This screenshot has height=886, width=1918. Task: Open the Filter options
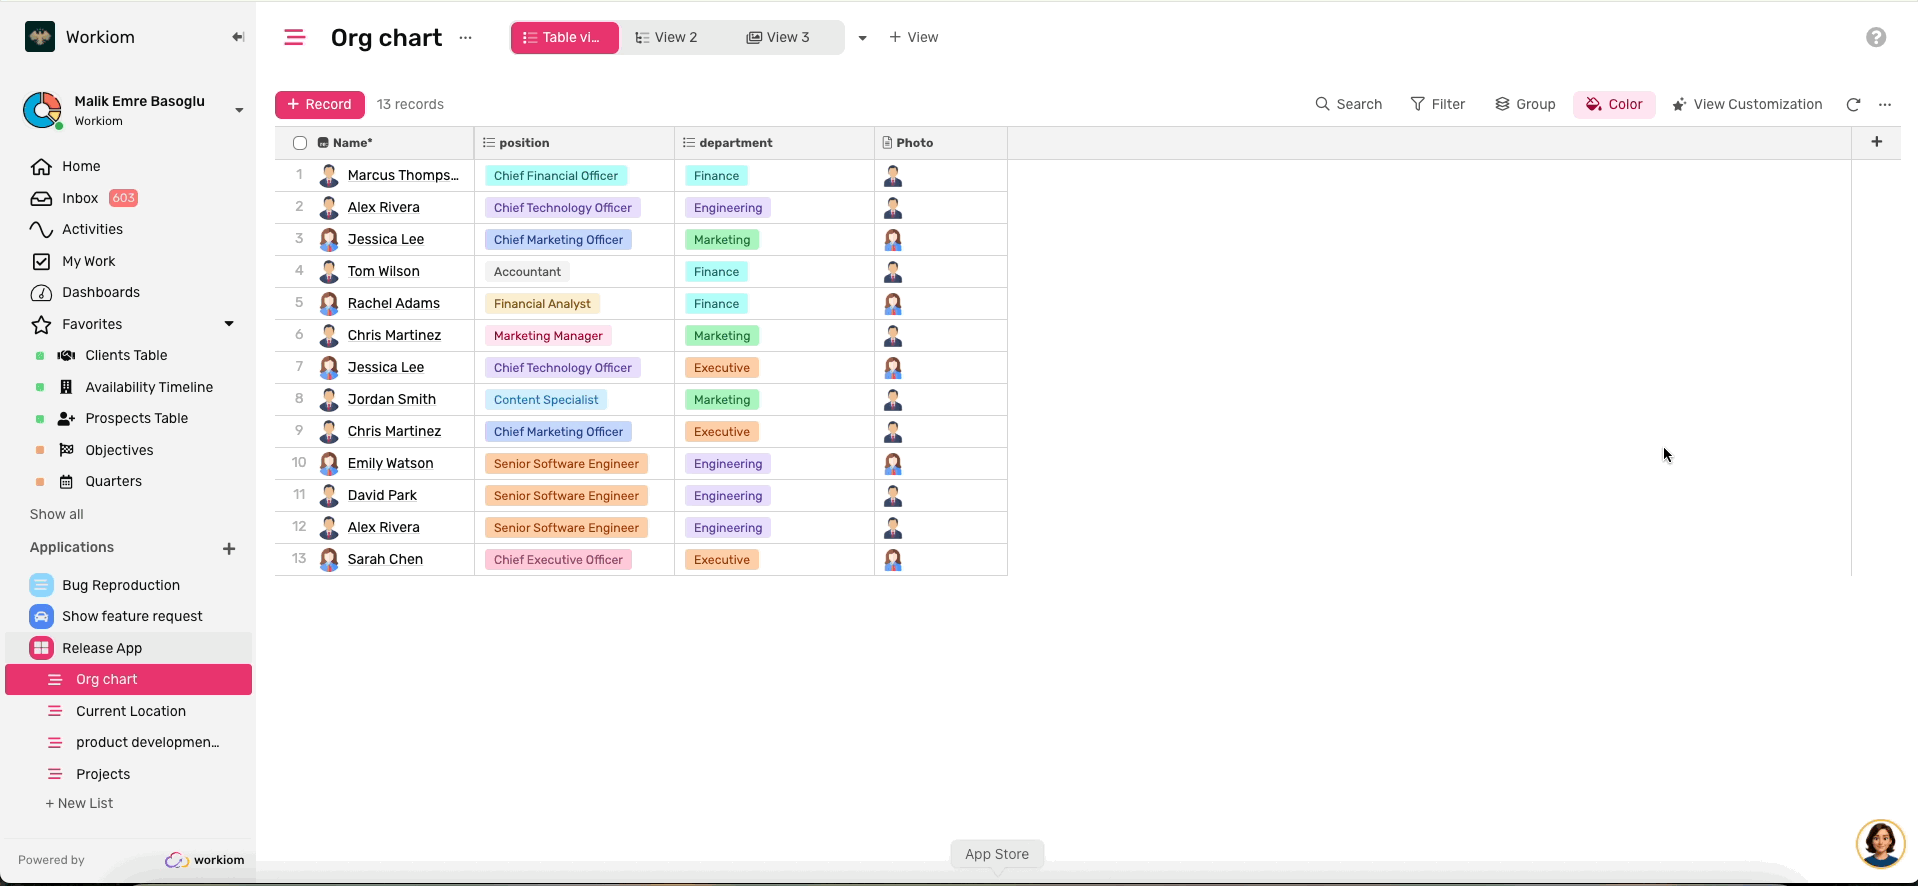click(x=1438, y=104)
